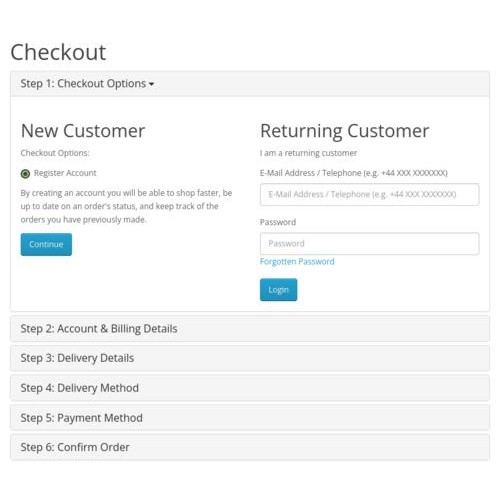Viewport: 500px width, 500px height.
Task: Click the Step 1: Checkout Options heading text
Action: pos(83,84)
